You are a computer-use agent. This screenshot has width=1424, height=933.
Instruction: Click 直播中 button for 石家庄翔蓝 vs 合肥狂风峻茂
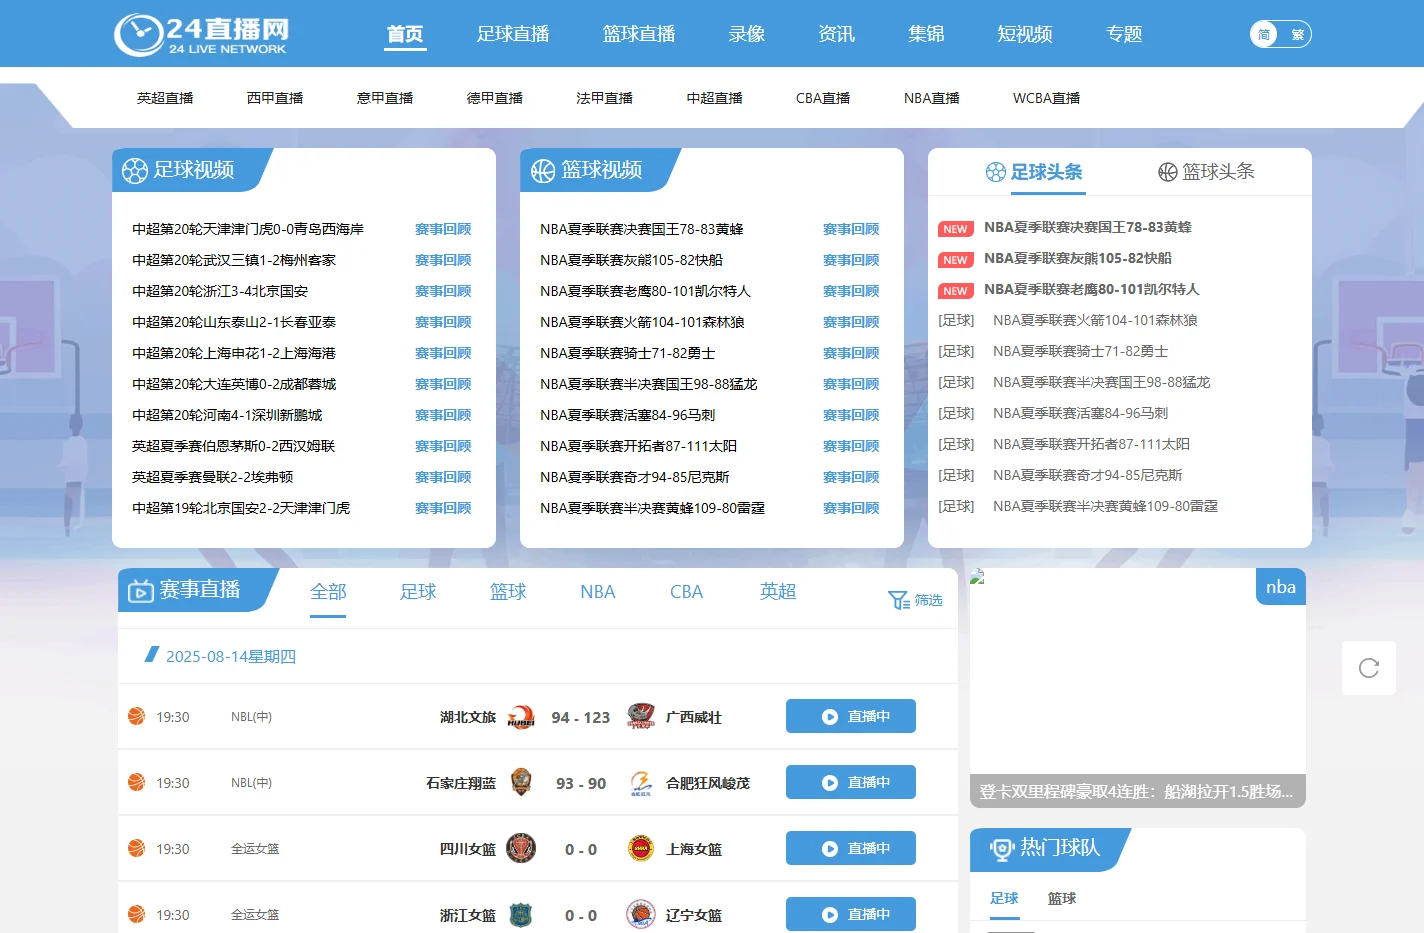[851, 782]
